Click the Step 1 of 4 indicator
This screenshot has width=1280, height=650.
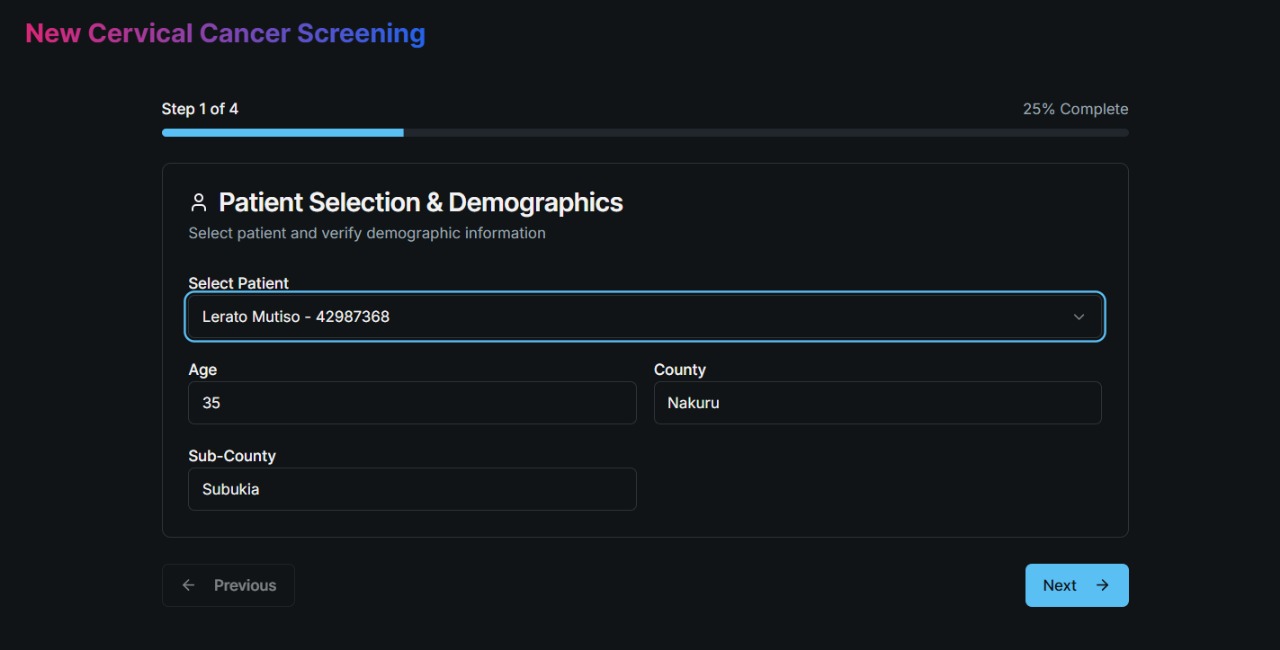pos(200,109)
